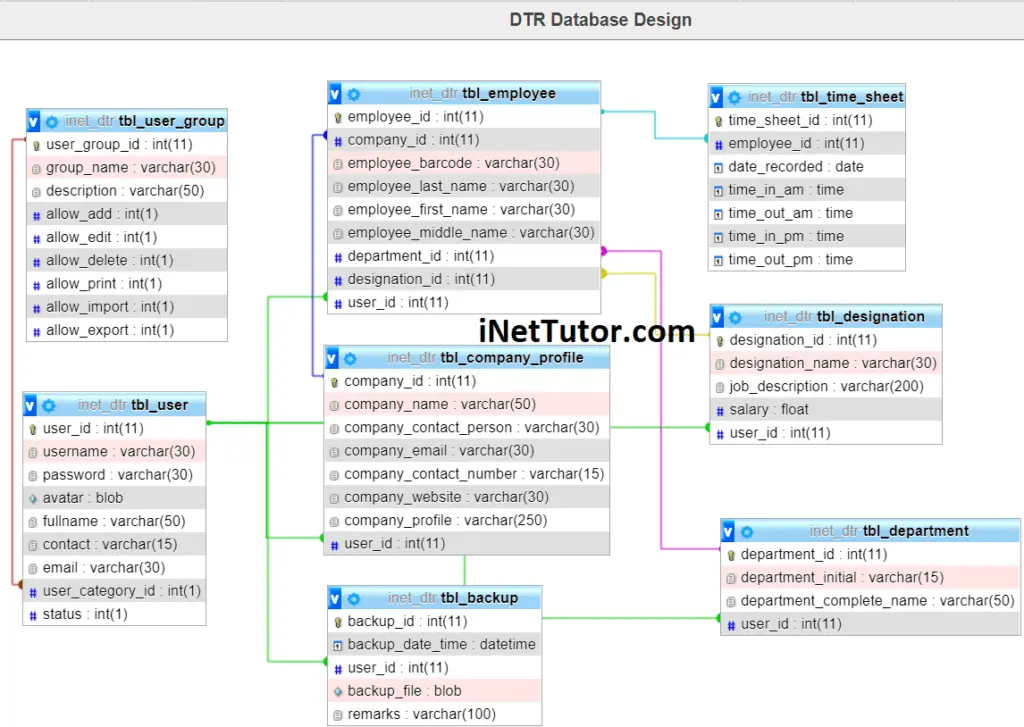Click the tbl_employee table title
1024x727 pixels.
pyautogui.click(x=509, y=93)
